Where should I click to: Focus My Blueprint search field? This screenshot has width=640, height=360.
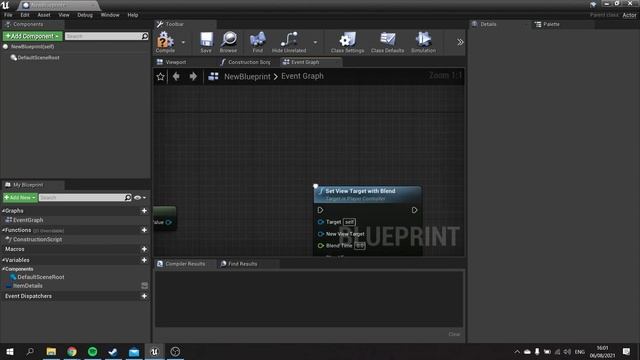click(x=82, y=198)
